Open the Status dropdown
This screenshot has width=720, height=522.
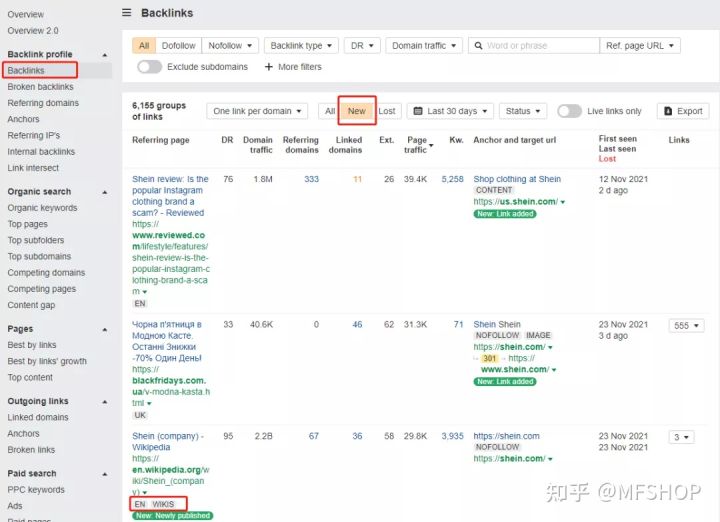coord(523,111)
